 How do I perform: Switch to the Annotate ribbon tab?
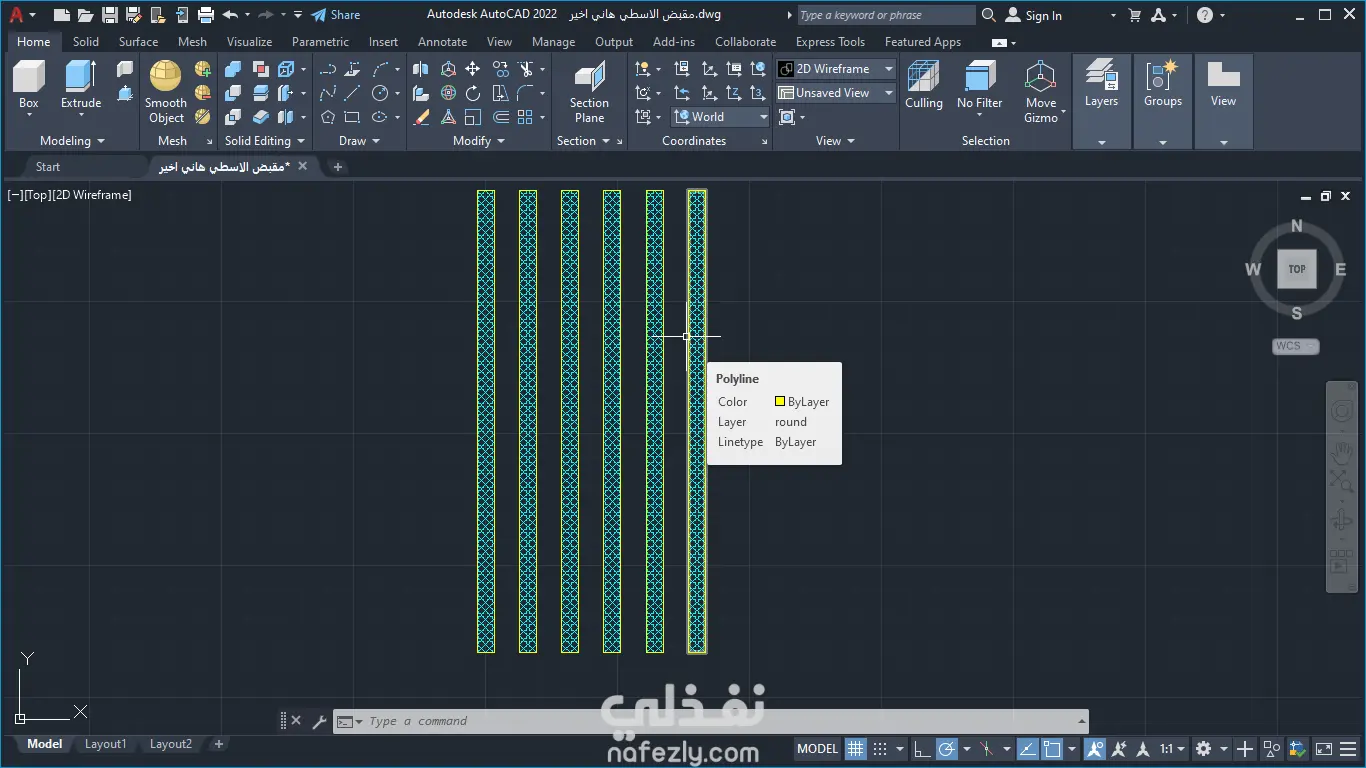click(x=442, y=42)
